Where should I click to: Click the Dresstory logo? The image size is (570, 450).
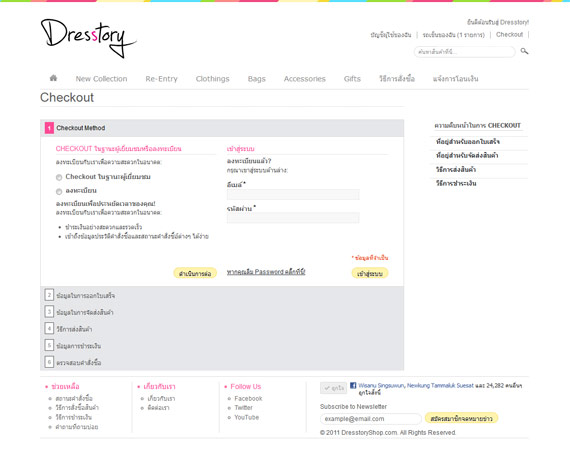(x=88, y=38)
